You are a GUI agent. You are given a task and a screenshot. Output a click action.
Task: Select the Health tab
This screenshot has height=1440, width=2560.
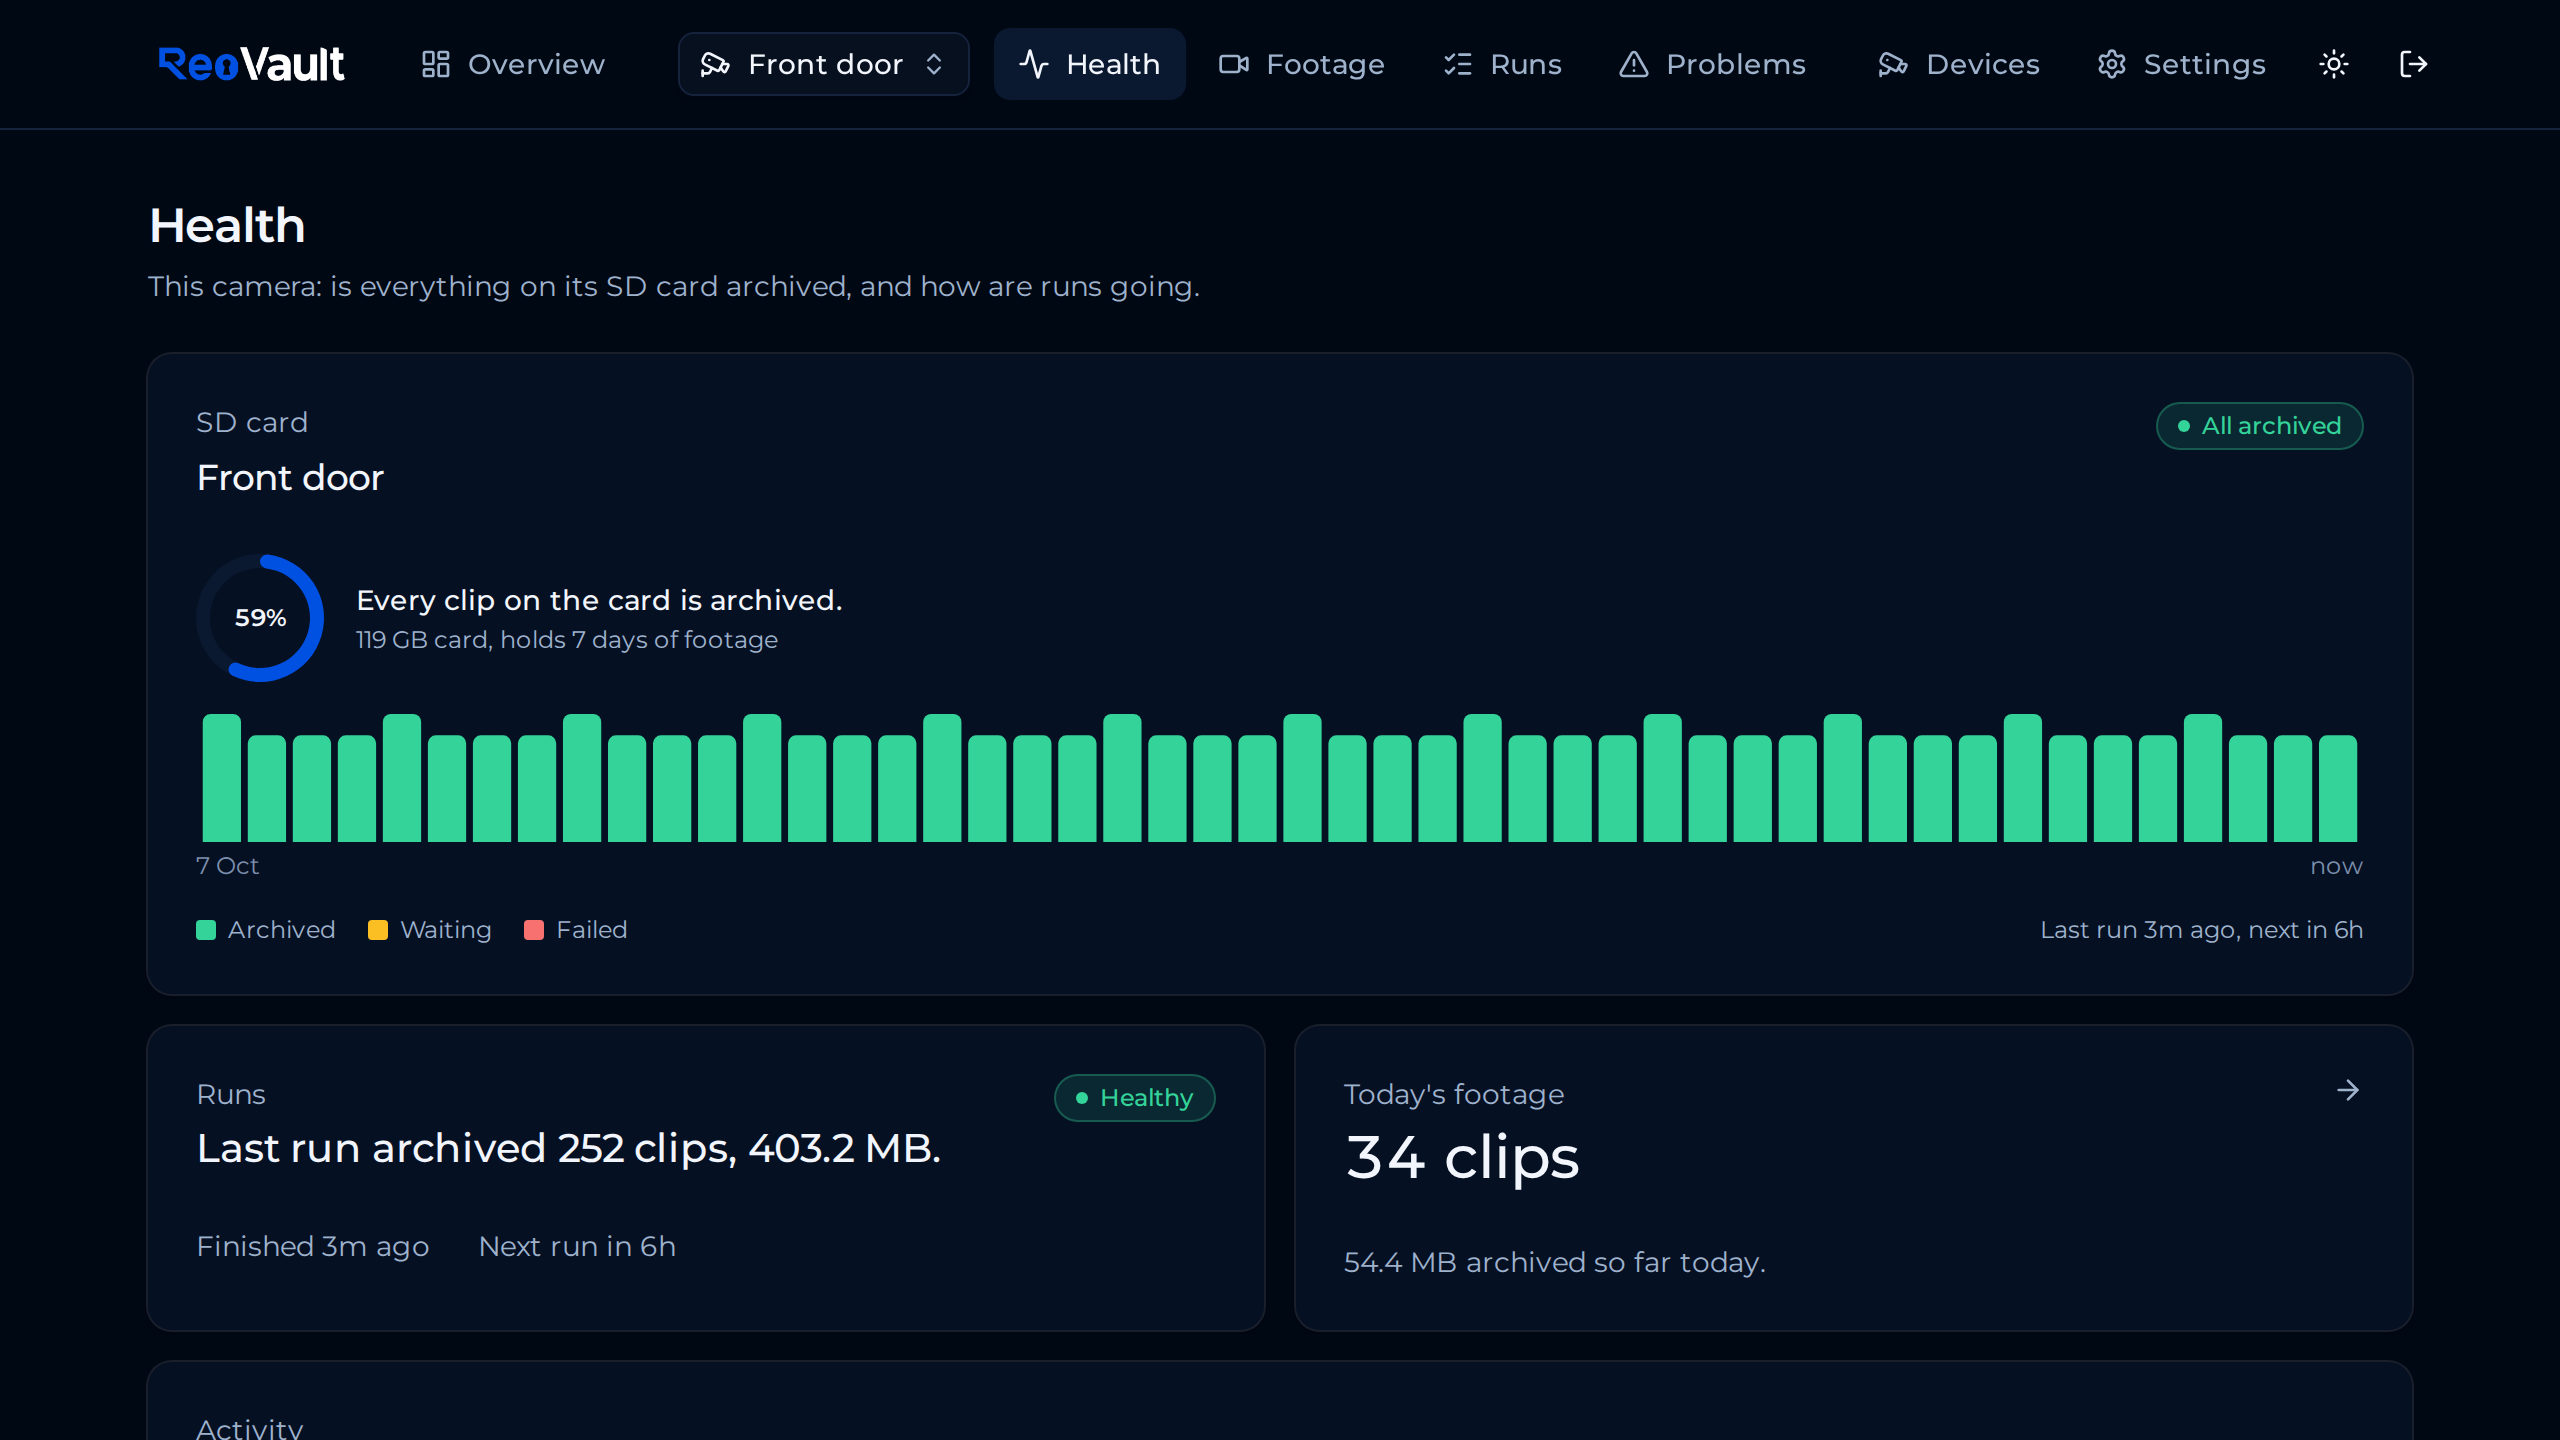[1090, 64]
